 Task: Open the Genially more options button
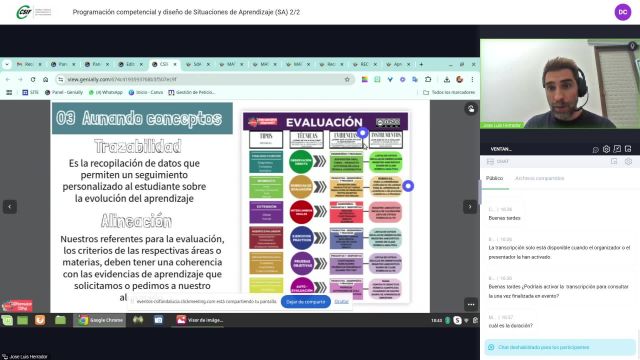tap(471, 304)
